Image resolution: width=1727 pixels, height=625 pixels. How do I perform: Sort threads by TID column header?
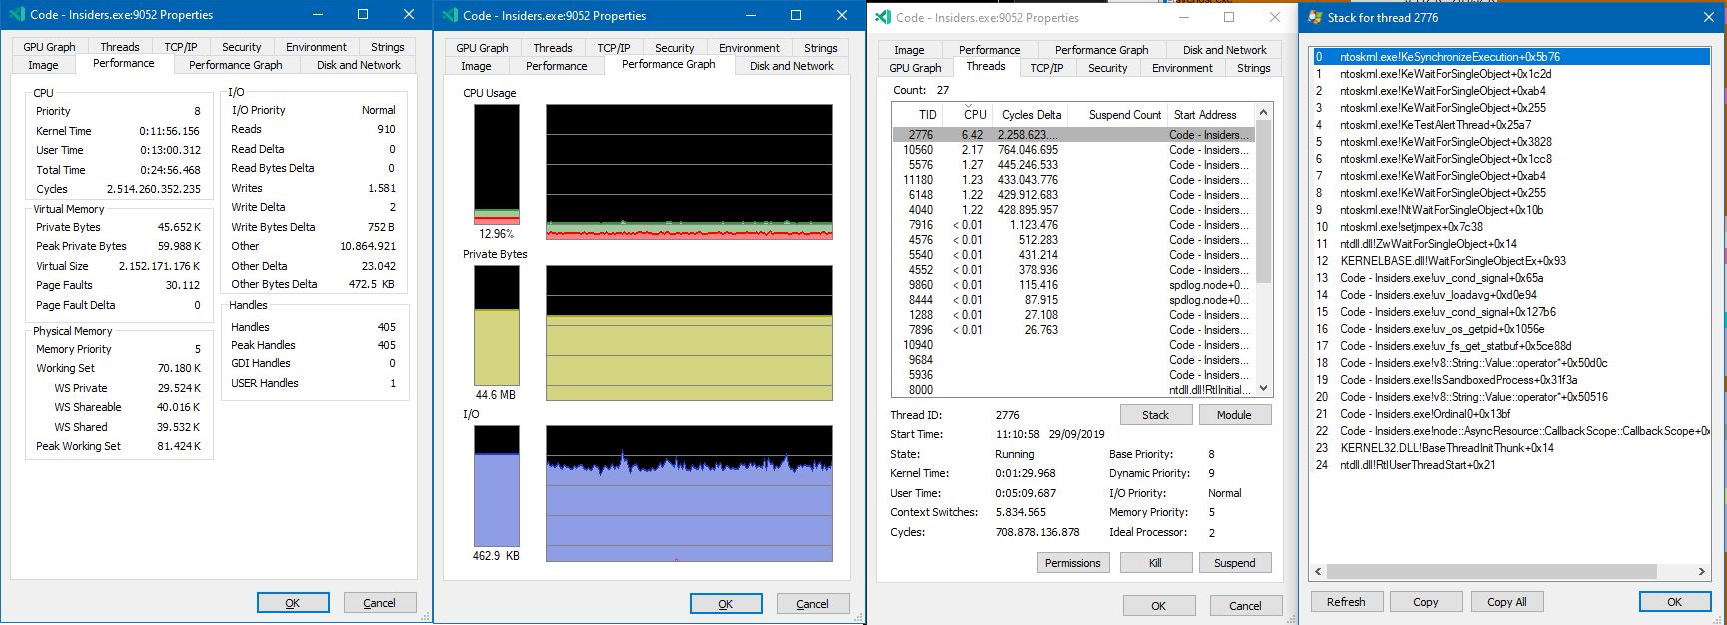point(916,115)
